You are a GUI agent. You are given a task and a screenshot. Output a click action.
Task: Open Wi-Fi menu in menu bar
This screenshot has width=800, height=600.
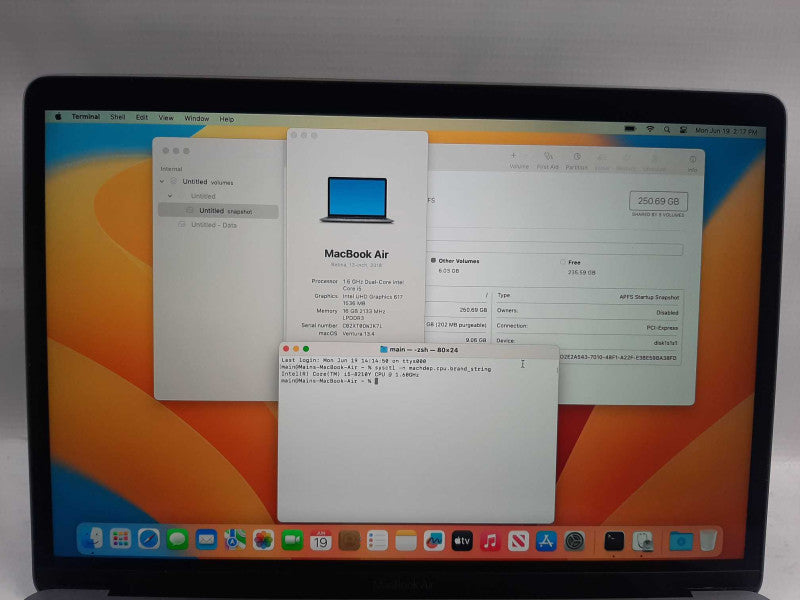[x=650, y=130]
